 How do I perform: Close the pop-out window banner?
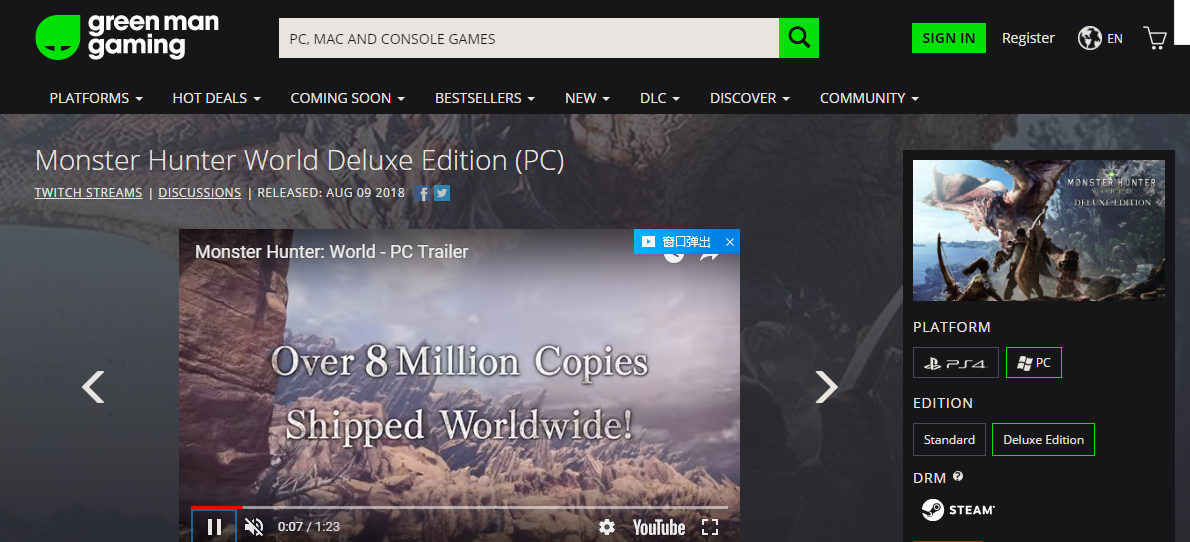point(729,242)
